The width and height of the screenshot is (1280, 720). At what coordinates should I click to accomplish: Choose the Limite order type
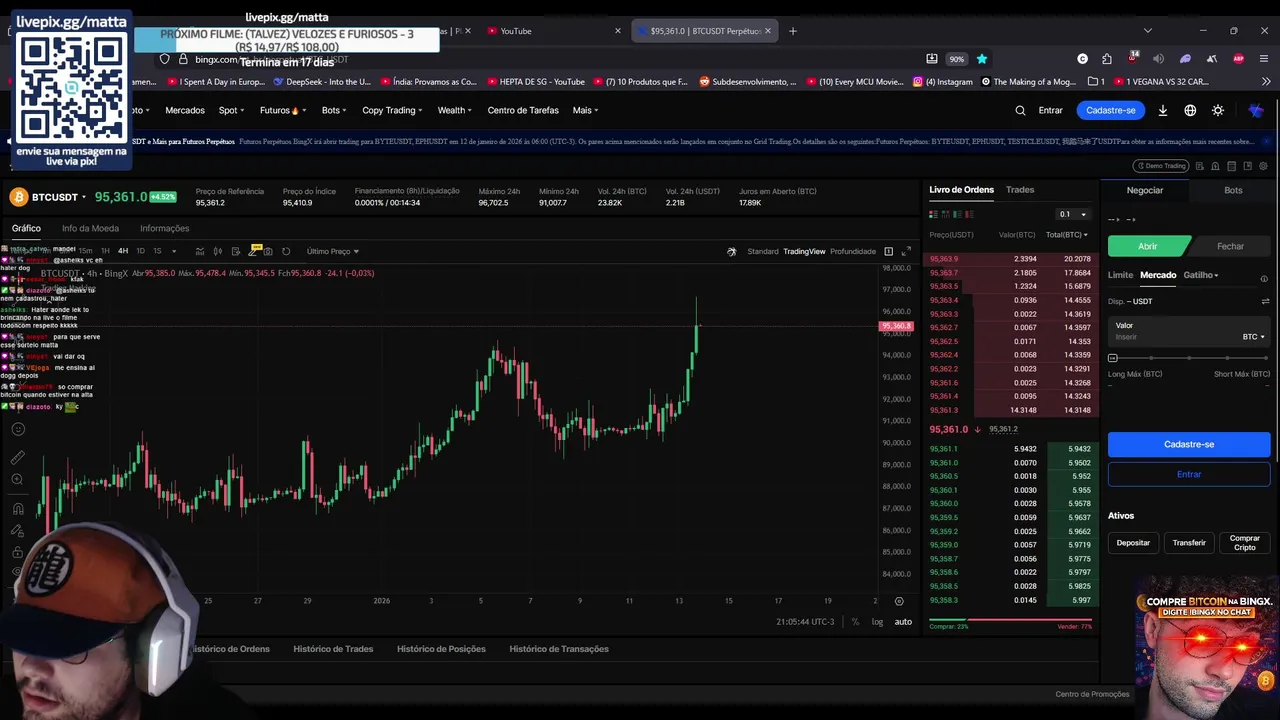(x=1120, y=275)
